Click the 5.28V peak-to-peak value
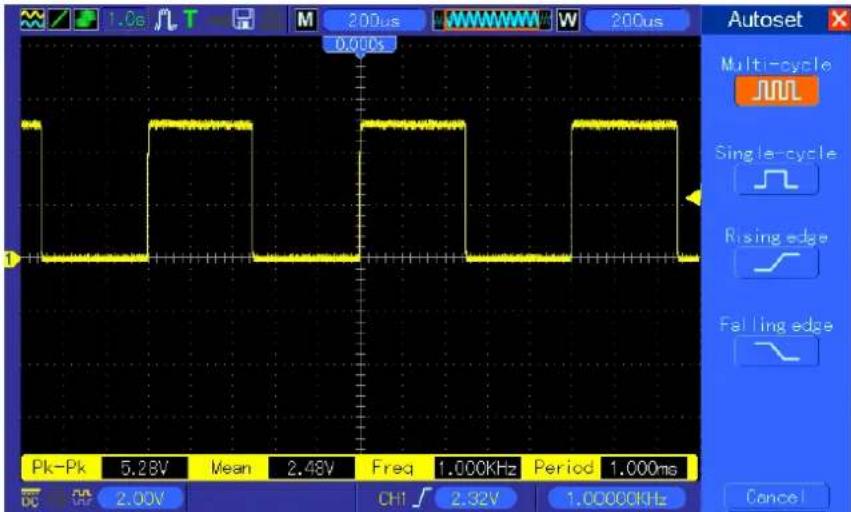Image resolution: width=851 pixels, height=512 pixels. pos(144,468)
